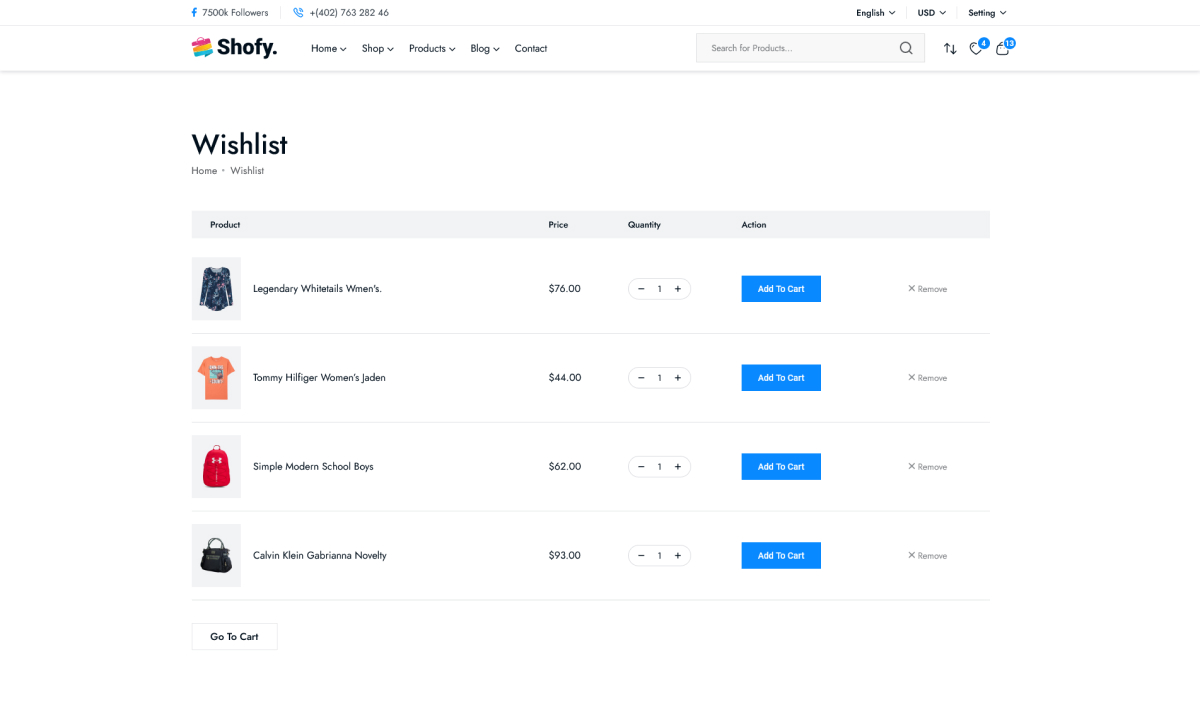Image resolution: width=1200 pixels, height=720 pixels.
Task: Click the Go To Cart button
Action: coord(234,637)
